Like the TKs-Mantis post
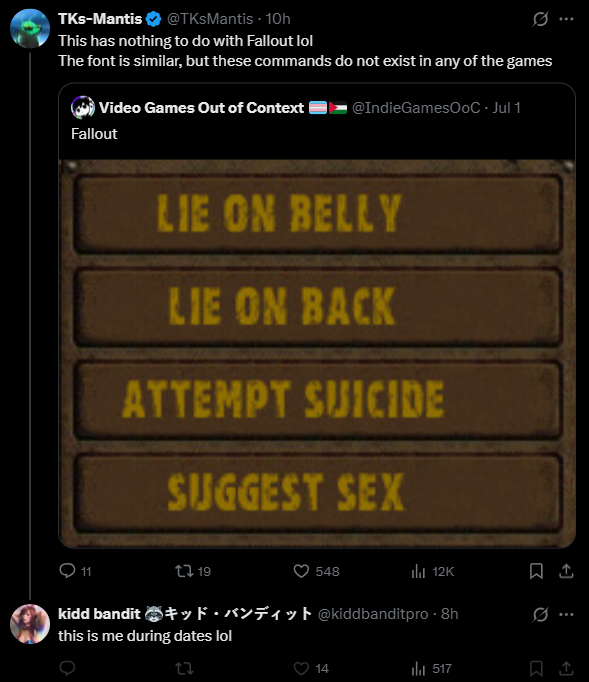The width and height of the screenshot is (589, 682). 316,571
